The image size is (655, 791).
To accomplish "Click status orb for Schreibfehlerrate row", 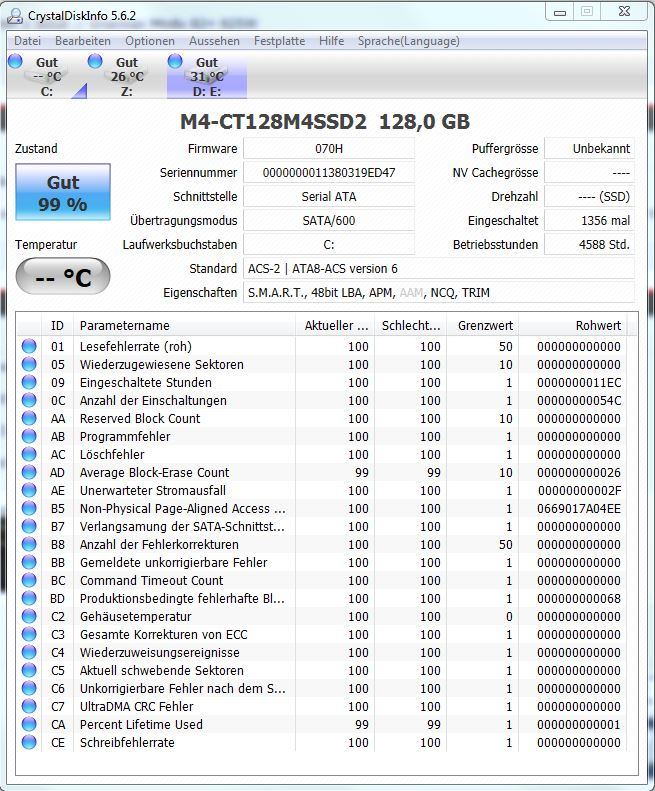I will [x=29, y=742].
